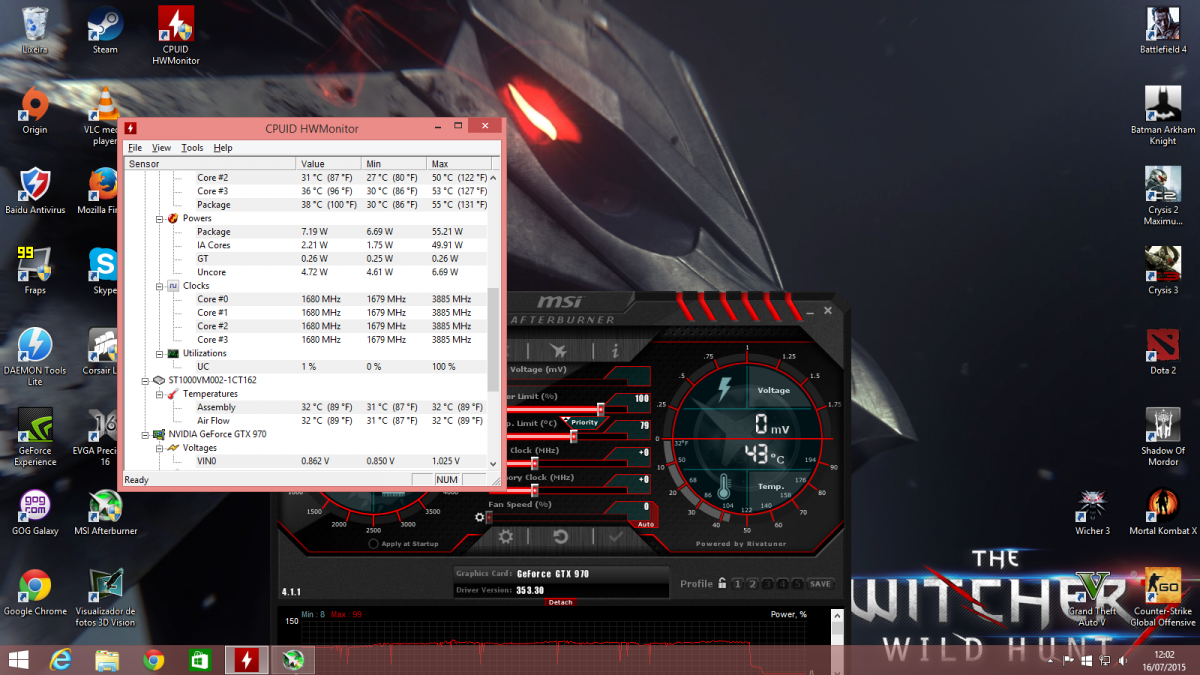Toggle the Auto fan speed button
This screenshot has height=675, width=1200.
tap(646, 524)
